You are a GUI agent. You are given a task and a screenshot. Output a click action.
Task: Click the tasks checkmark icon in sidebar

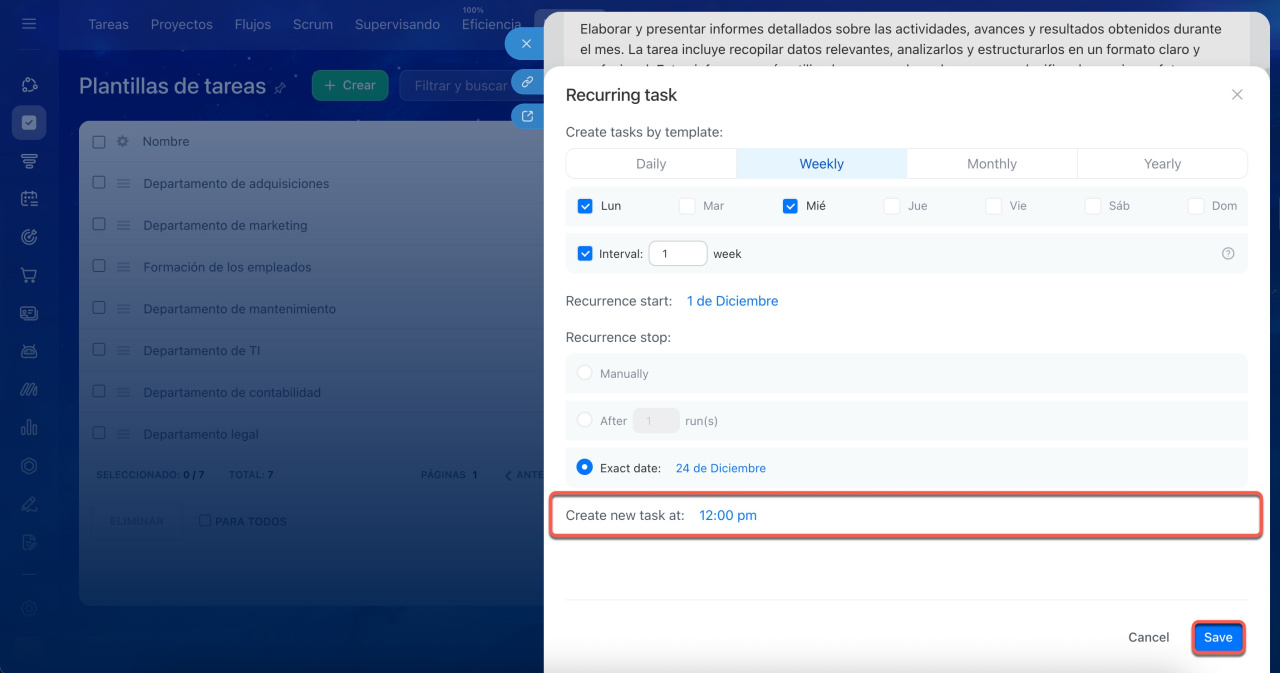point(29,123)
